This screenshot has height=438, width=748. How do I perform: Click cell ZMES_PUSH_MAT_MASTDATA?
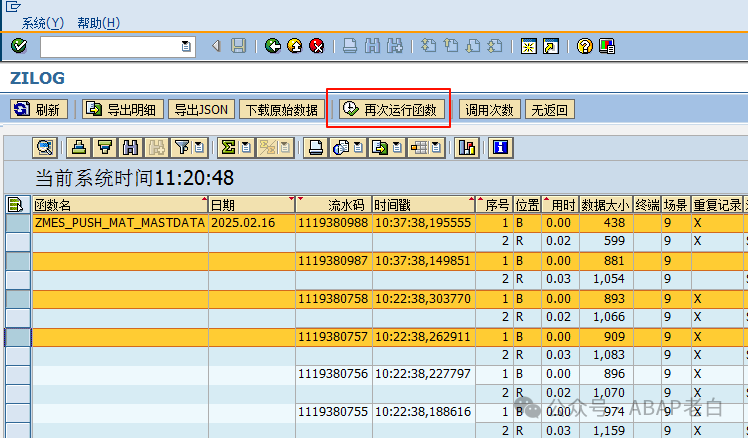tap(120, 223)
